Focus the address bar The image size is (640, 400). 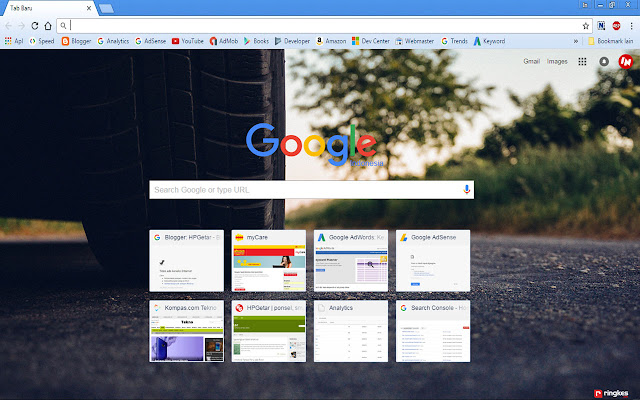pos(324,26)
